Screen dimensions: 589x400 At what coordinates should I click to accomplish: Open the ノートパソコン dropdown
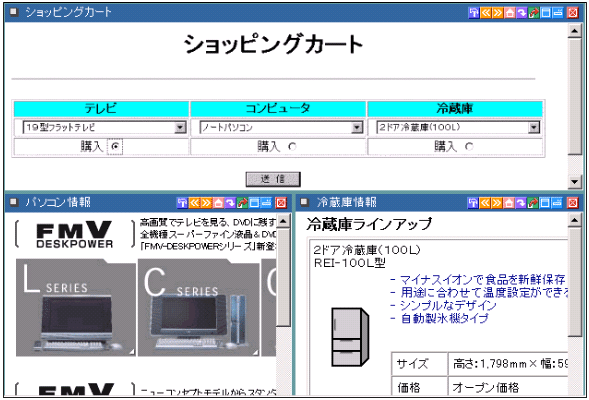[x=281, y=127]
